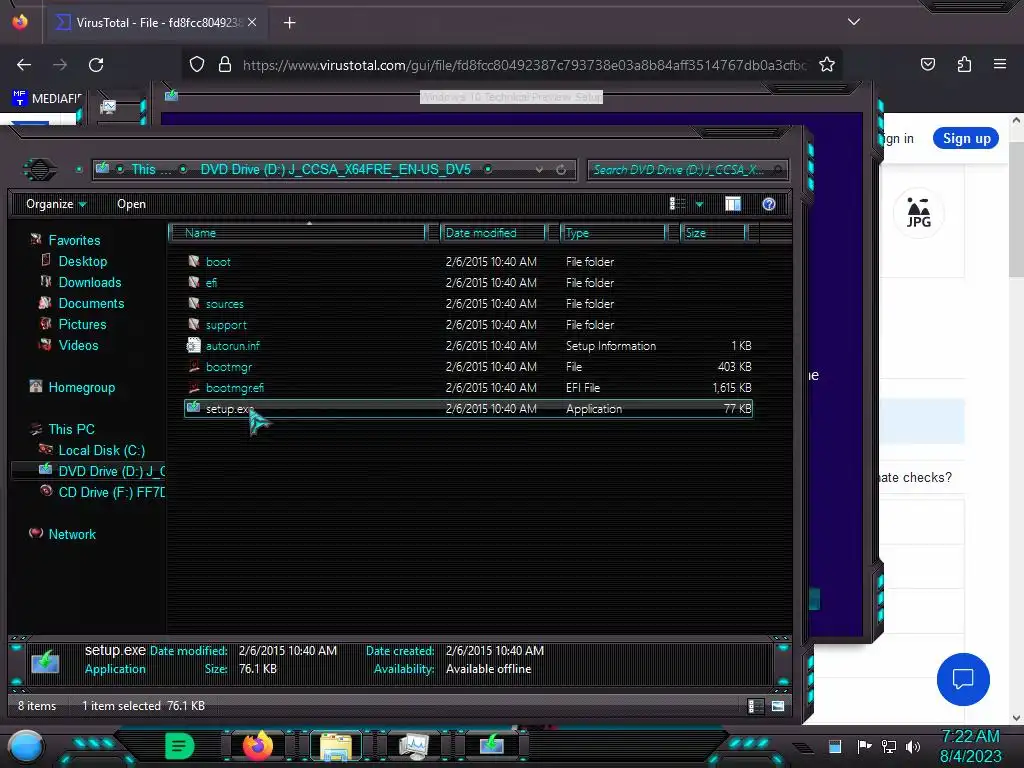Select DVD Drive (D:) in tree
The height and width of the screenshot is (768, 1024).
(112, 471)
